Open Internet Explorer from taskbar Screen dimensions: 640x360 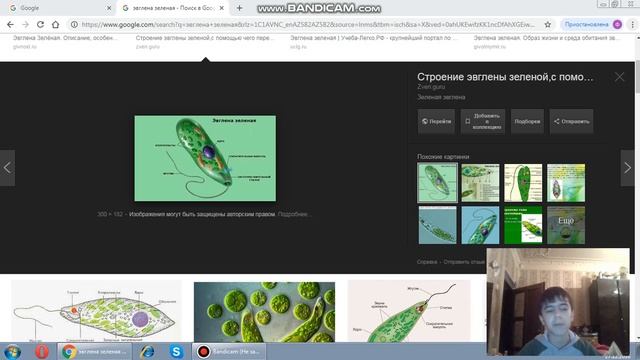tap(147, 351)
